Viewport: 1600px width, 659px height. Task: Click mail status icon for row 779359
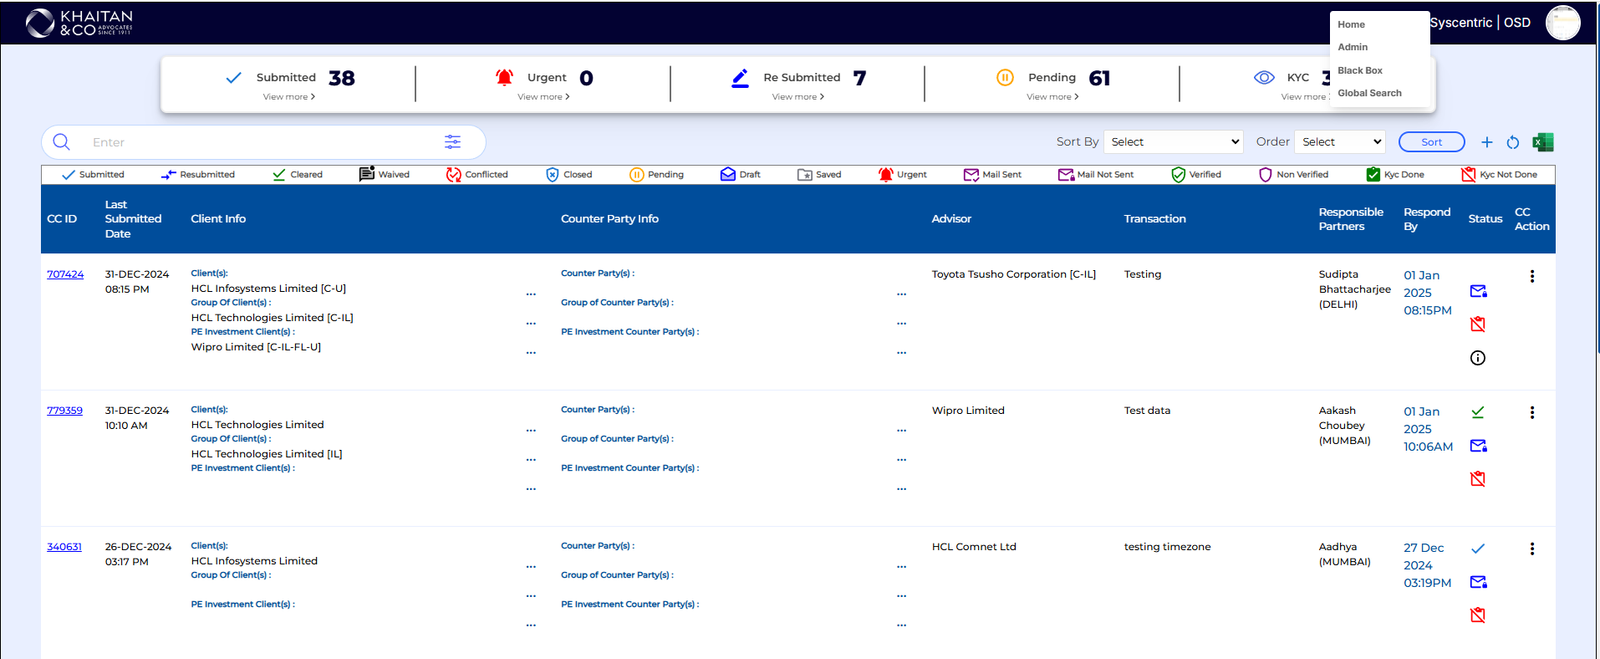click(x=1478, y=446)
